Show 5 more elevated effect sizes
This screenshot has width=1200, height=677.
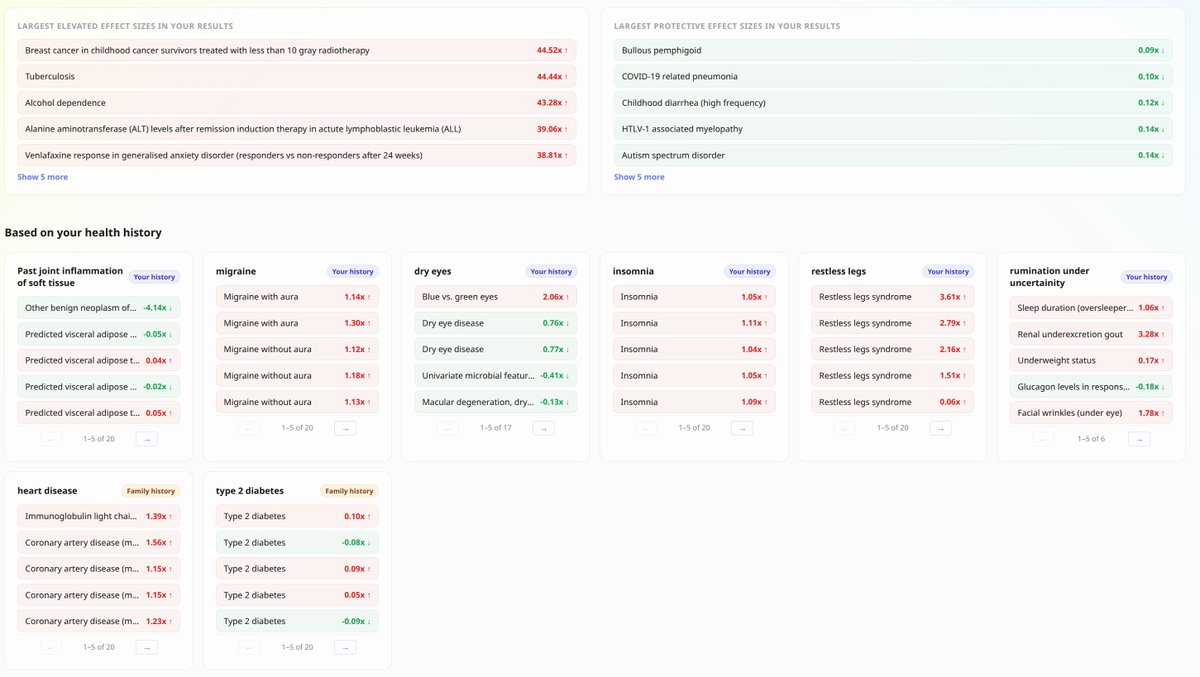click(43, 177)
